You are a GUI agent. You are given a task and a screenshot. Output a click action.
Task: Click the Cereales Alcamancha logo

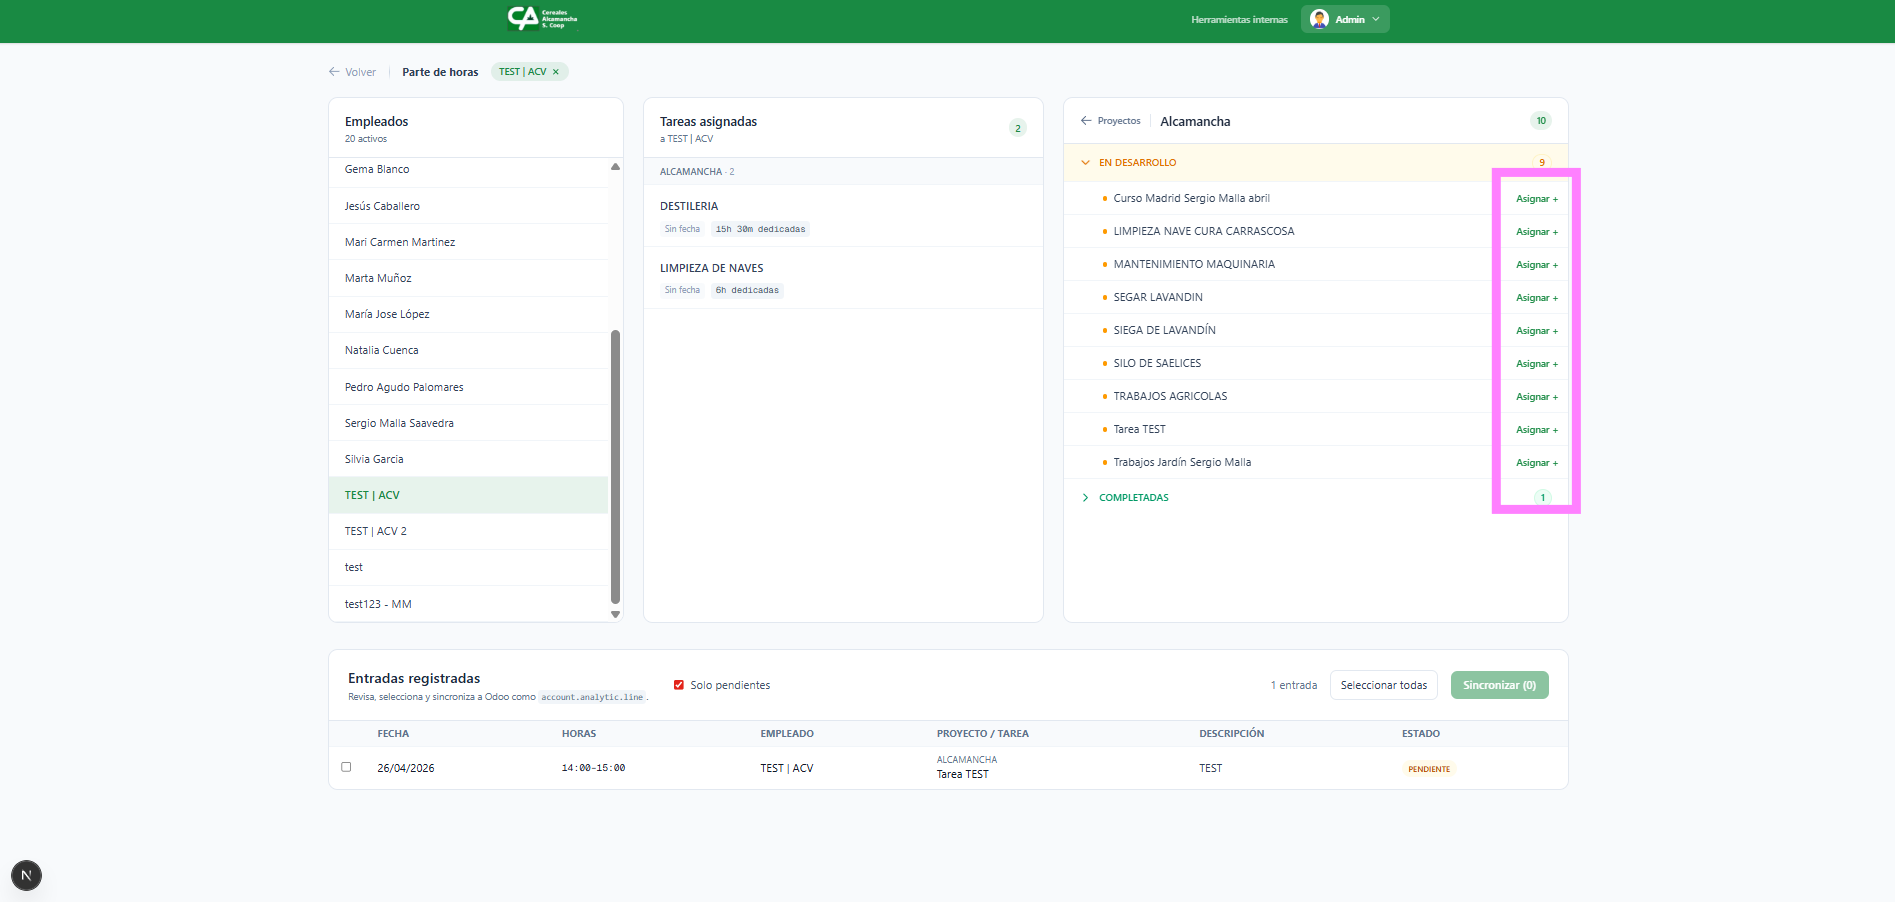542,19
